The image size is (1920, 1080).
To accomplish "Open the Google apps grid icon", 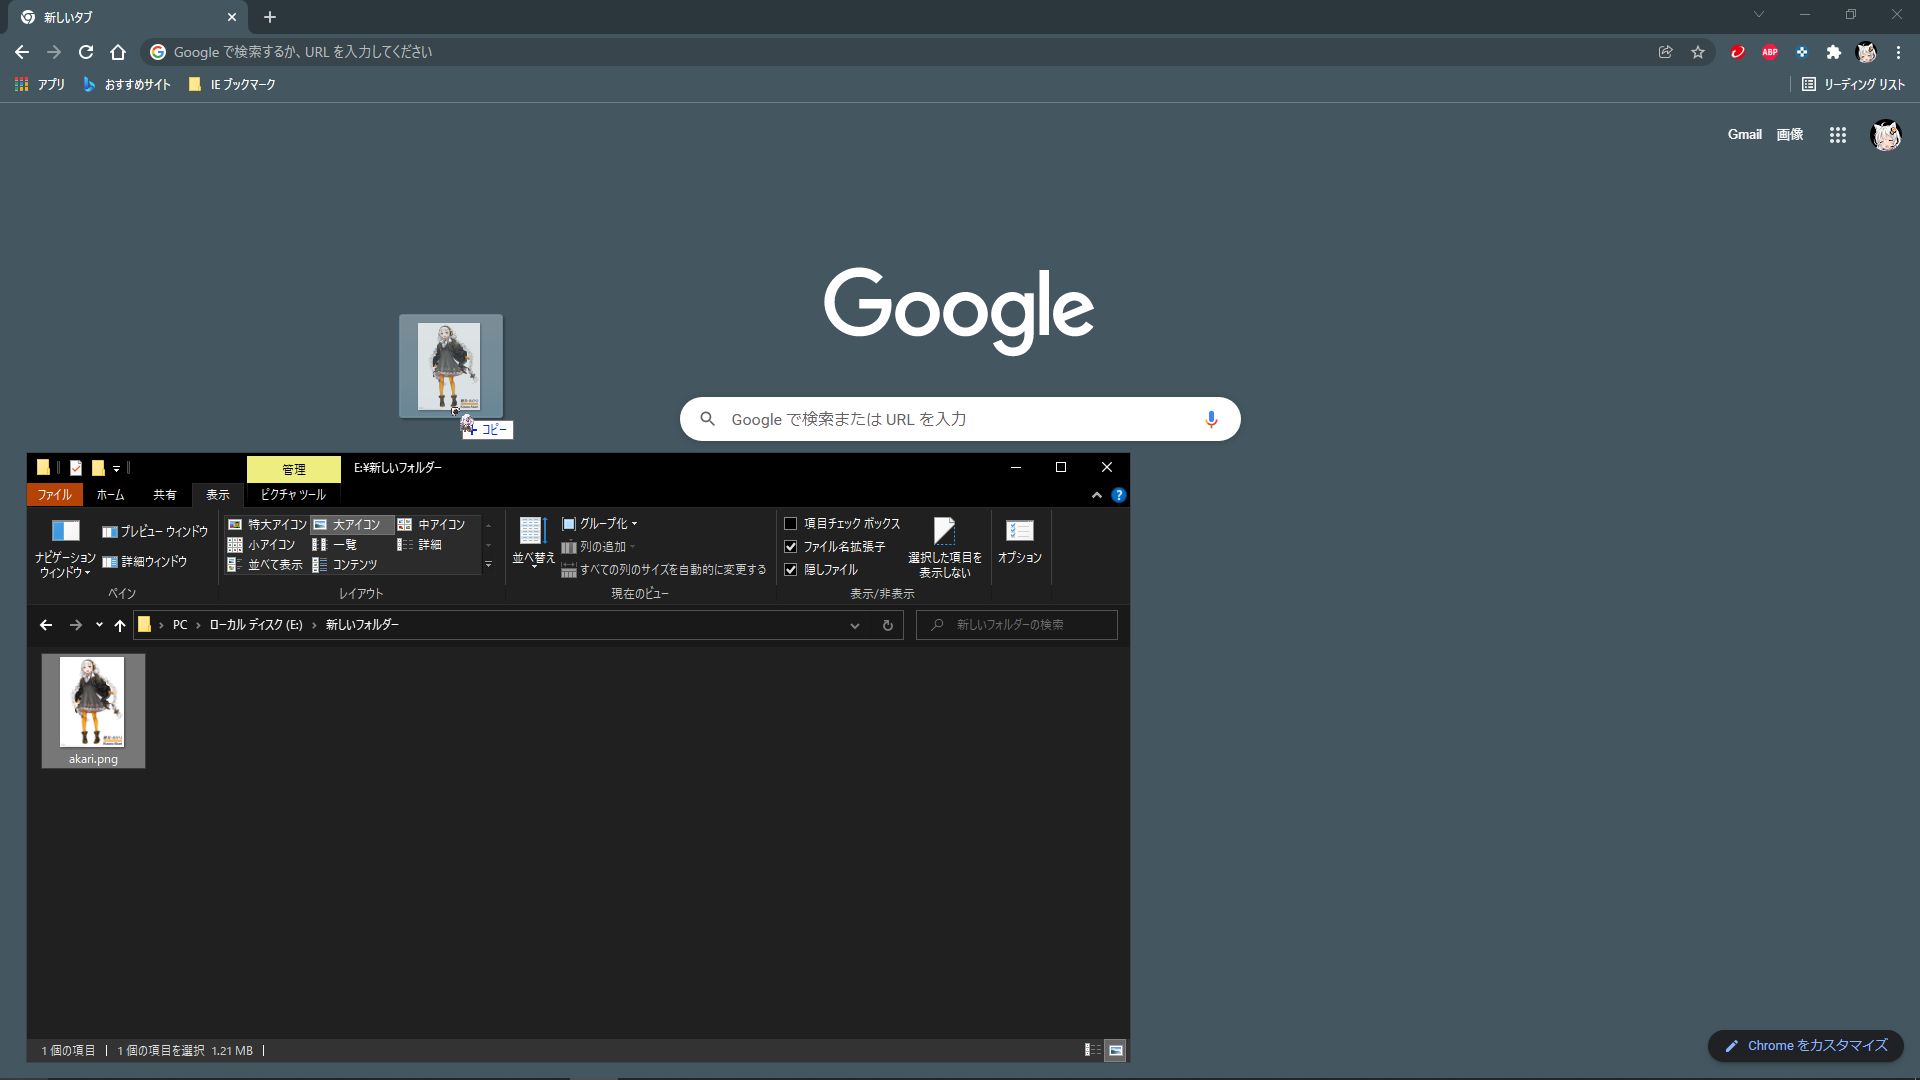I will 1837,135.
